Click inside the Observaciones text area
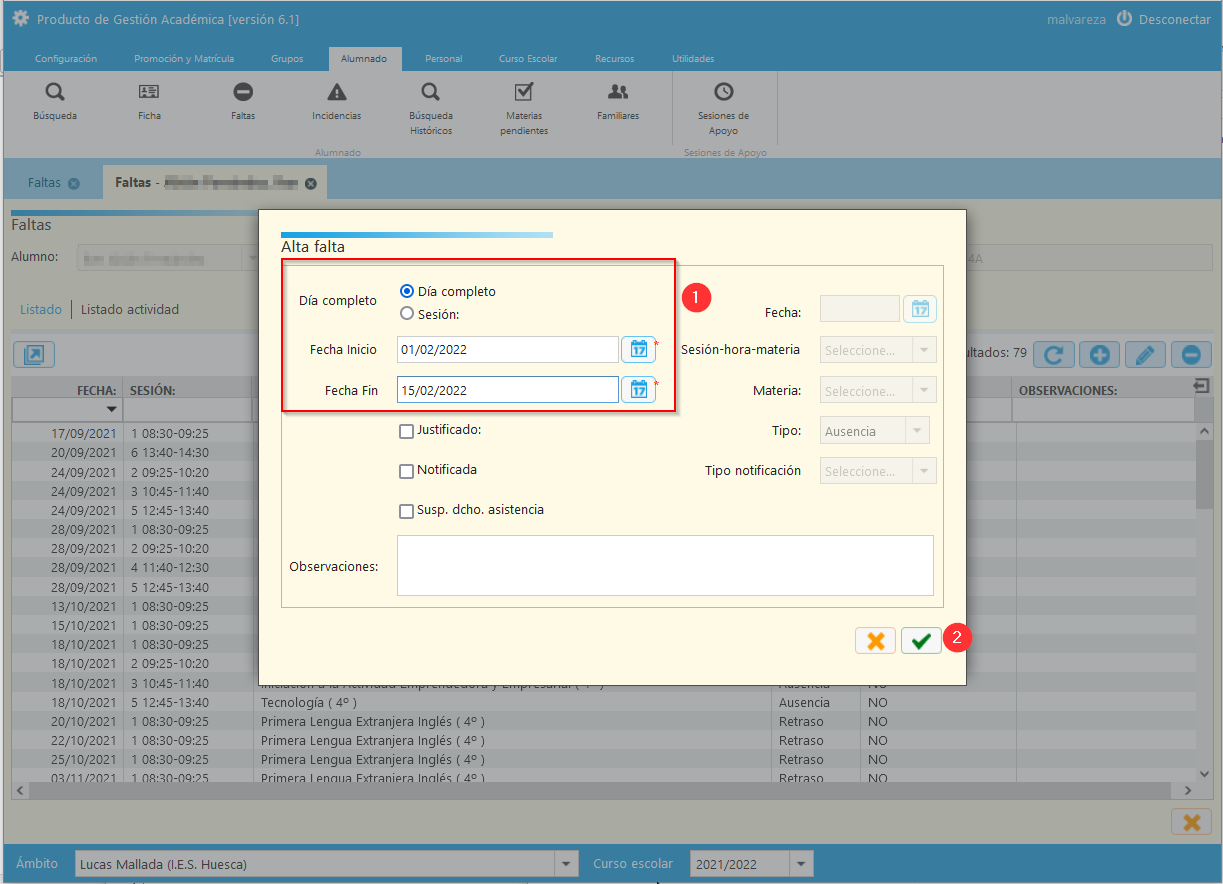This screenshot has width=1223, height=884. pos(665,565)
